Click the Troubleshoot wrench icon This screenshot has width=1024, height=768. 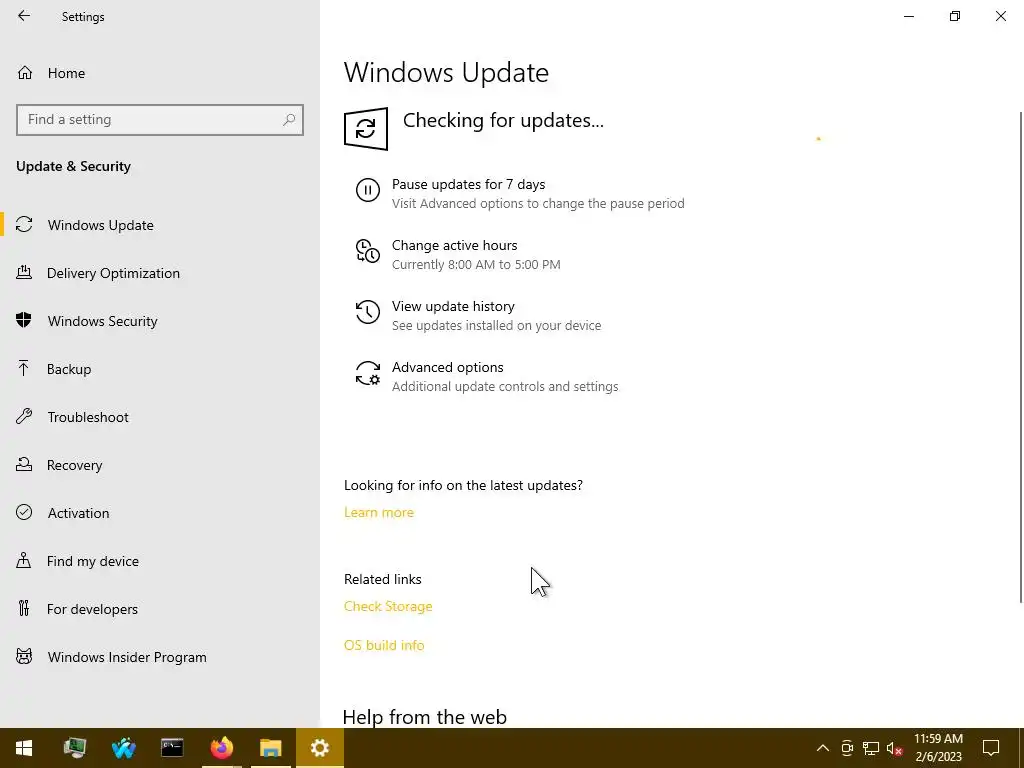[24, 416]
